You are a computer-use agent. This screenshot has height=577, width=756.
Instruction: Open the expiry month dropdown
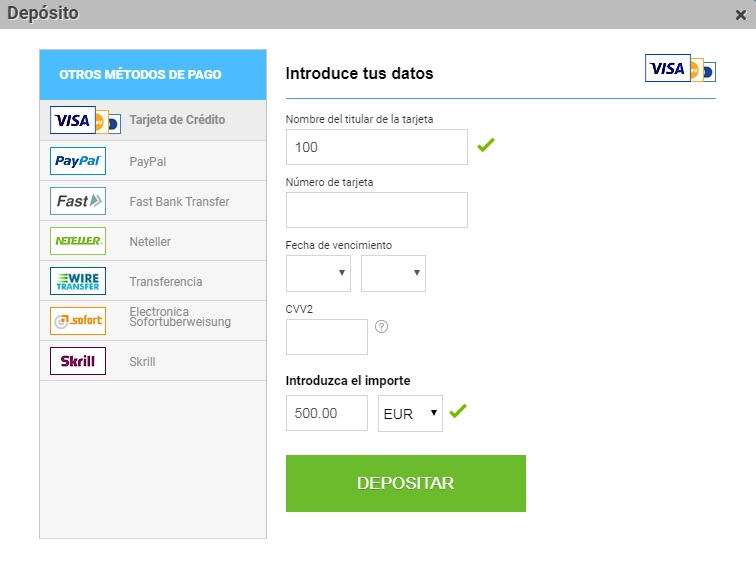[x=318, y=273]
